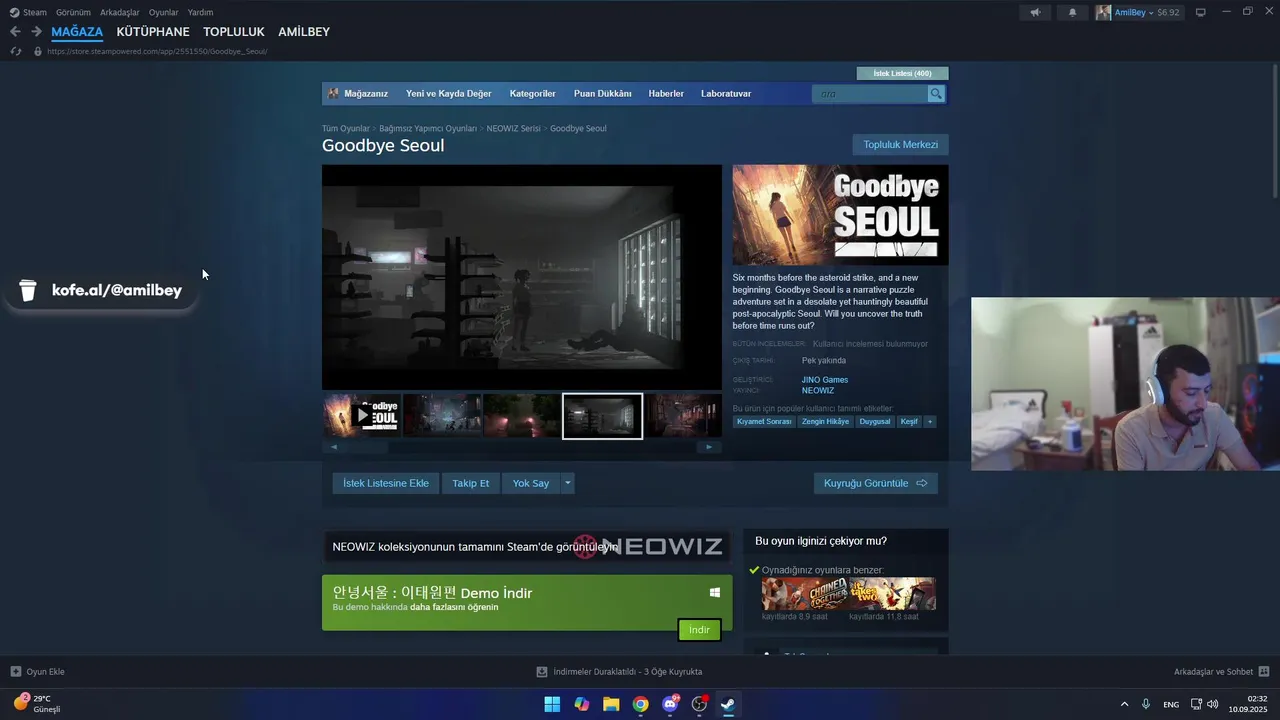The image size is (1280, 720).
Task: Open the Arkadaşlar ve Sohbet icon
Action: pyautogui.click(x=1263, y=672)
